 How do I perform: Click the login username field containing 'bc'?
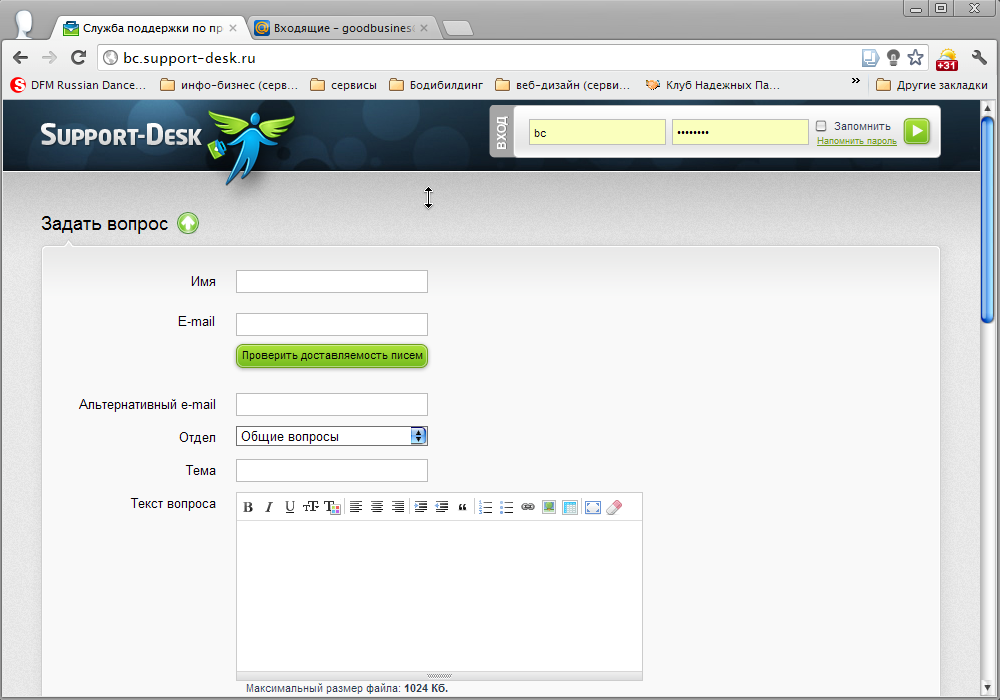597,132
